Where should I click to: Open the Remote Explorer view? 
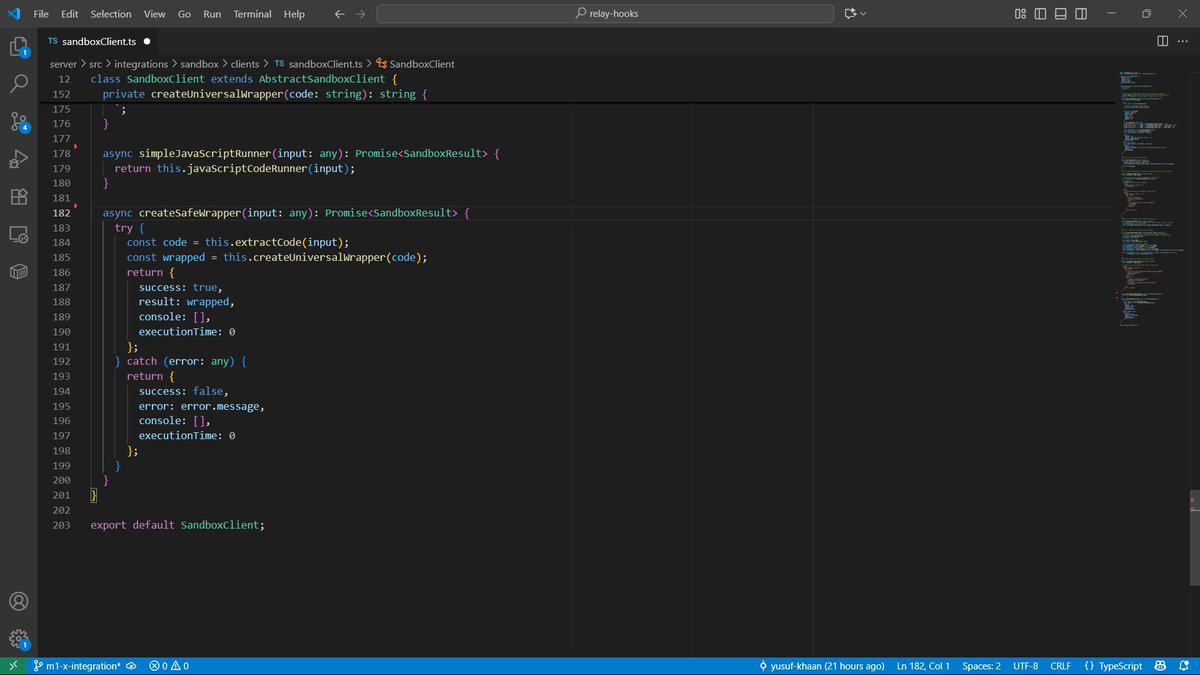(x=18, y=234)
